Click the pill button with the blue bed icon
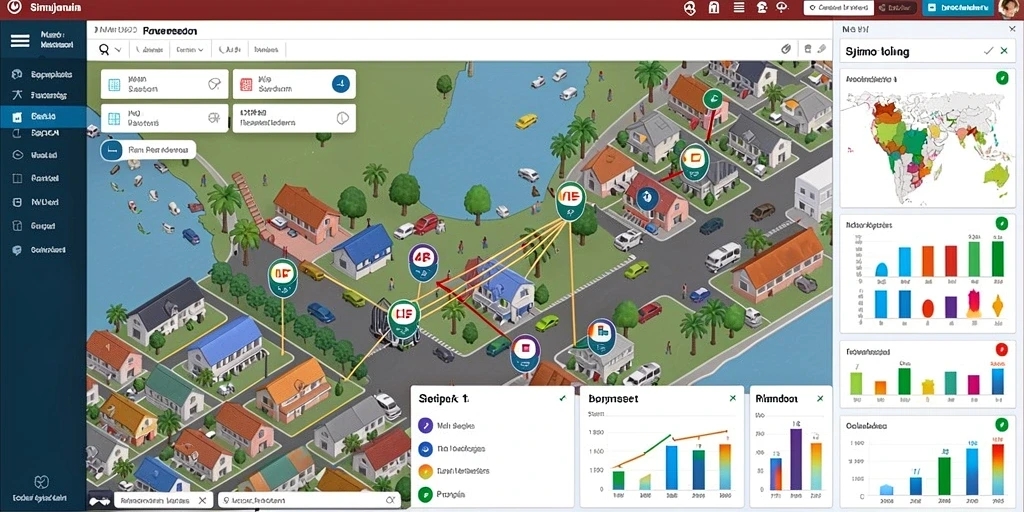Image resolution: width=1024 pixels, height=512 pixels. tap(148, 150)
